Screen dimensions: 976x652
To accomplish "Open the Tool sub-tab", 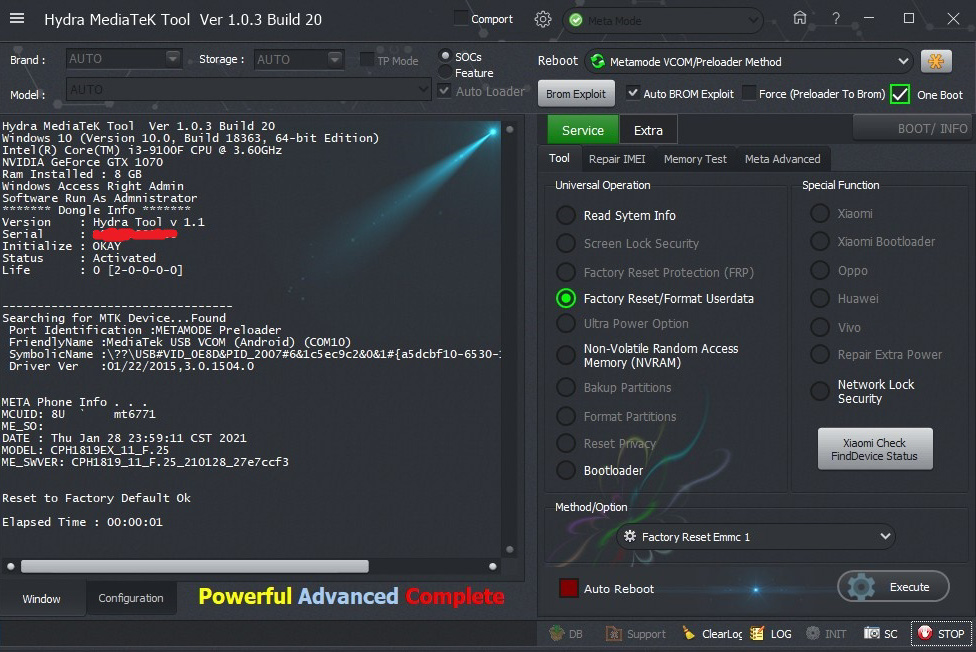I will click(559, 158).
